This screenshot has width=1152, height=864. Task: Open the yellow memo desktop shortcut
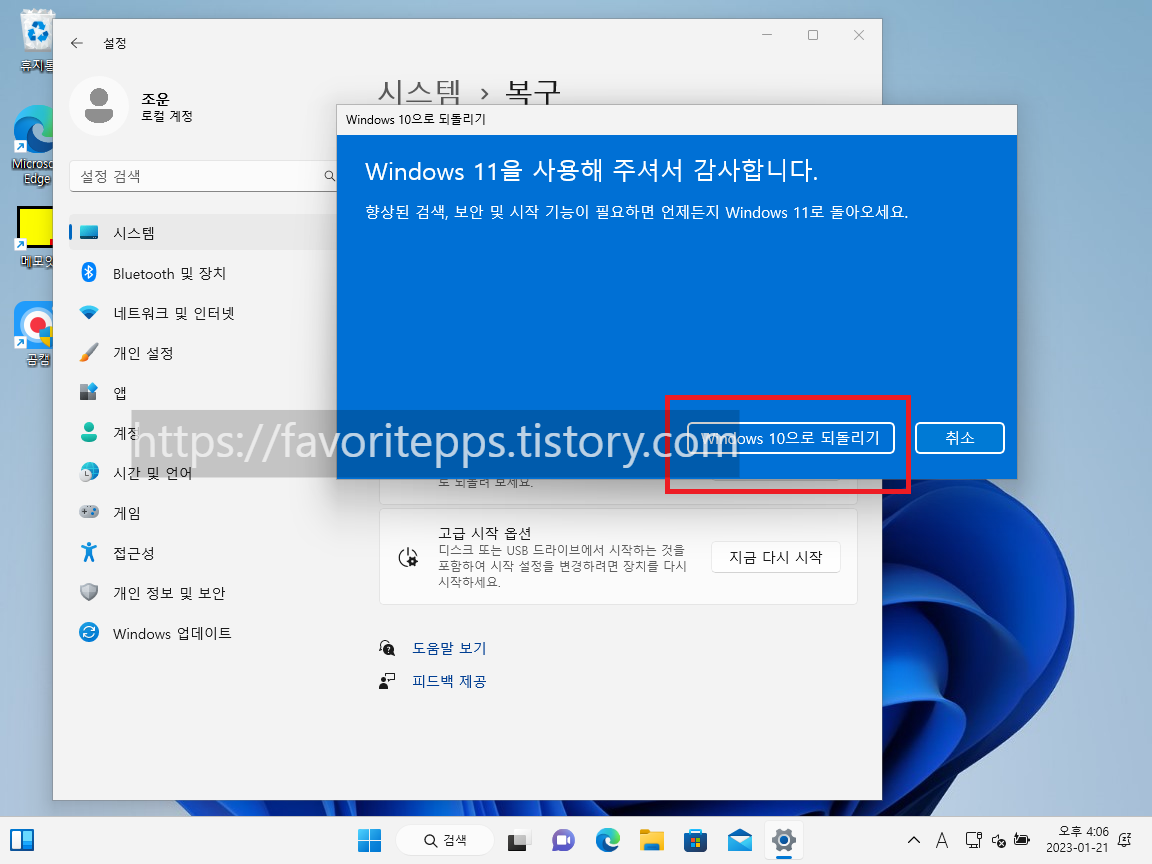(x=34, y=237)
